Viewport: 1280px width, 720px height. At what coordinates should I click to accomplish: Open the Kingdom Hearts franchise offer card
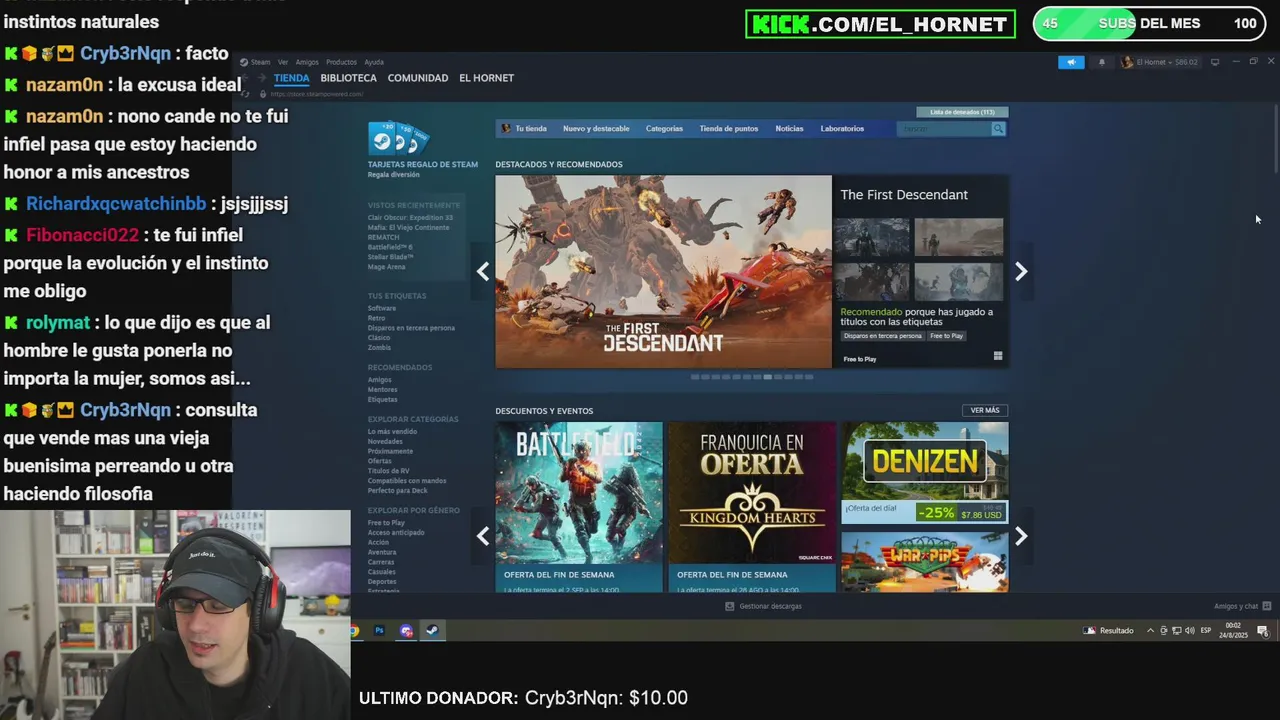(752, 507)
